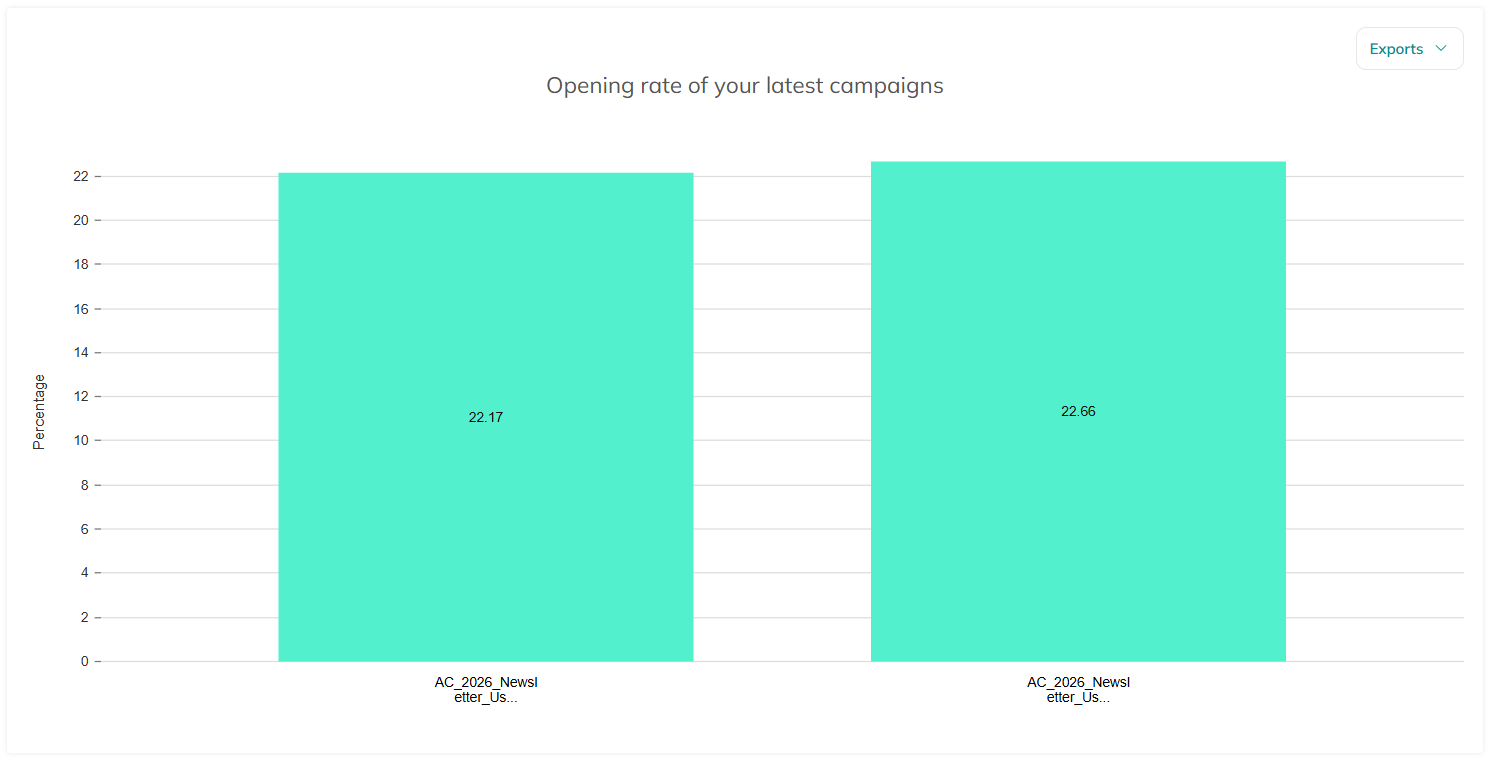
Task: Click the 10 tick on the y-axis
Action: tap(81, 441)
